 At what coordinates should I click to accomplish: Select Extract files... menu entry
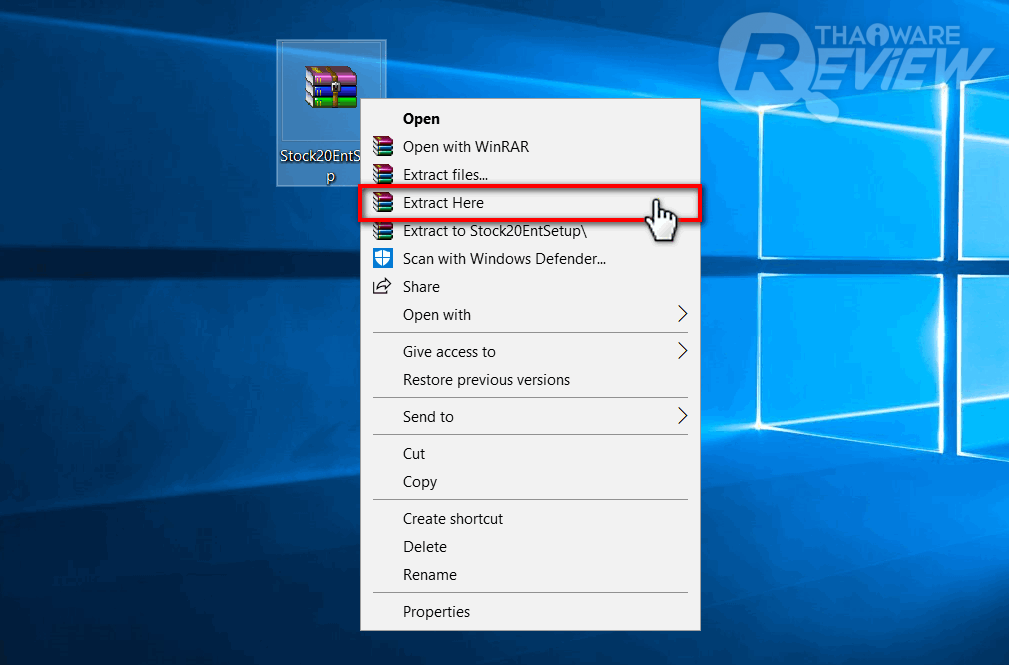point(530,174)
